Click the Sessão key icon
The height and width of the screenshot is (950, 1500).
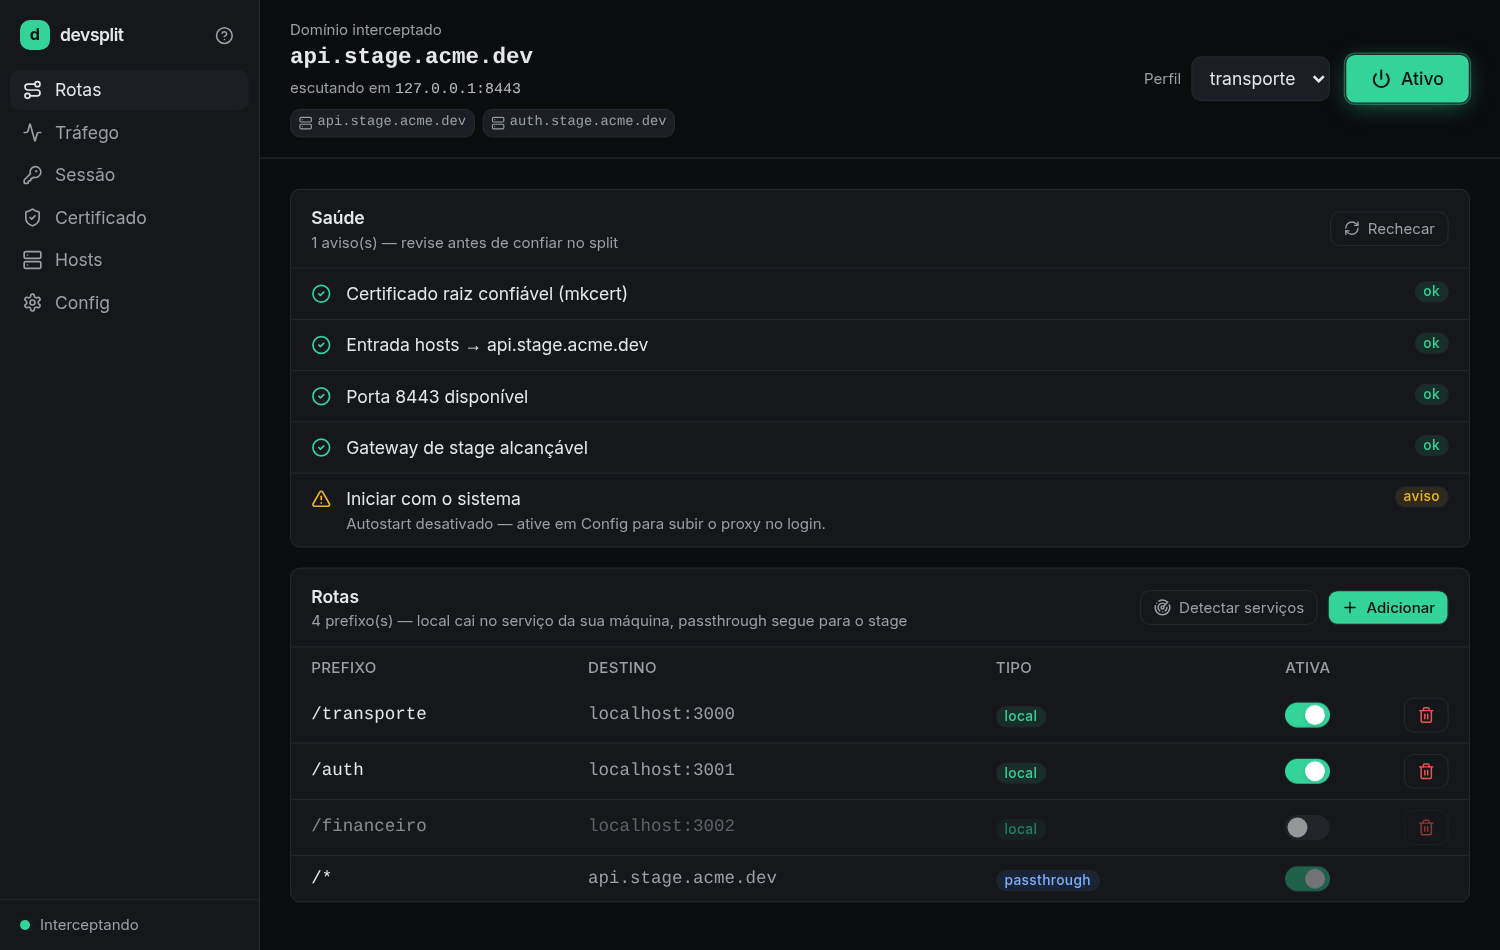[33, 175]
